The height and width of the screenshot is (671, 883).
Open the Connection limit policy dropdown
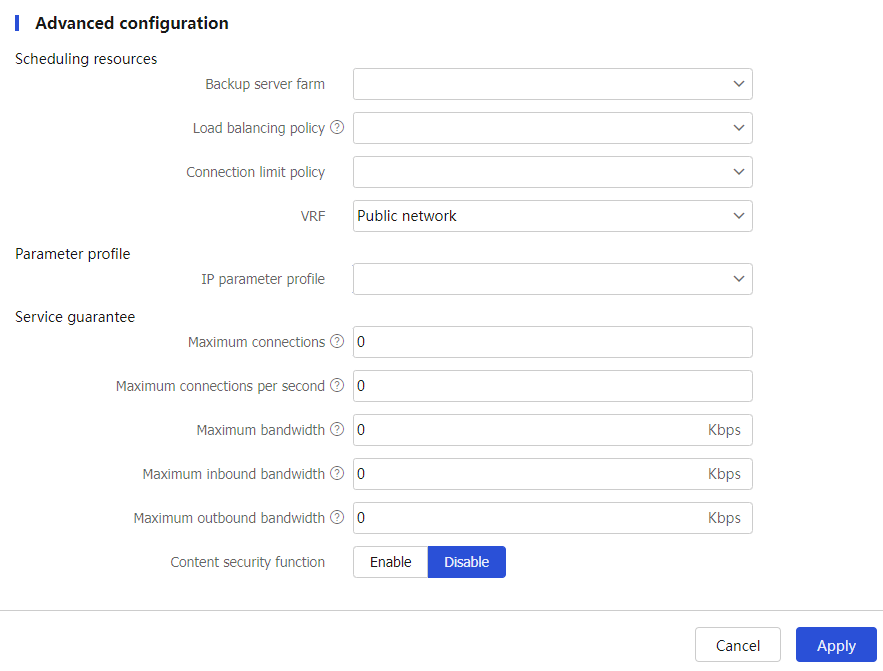coord(552,172)
